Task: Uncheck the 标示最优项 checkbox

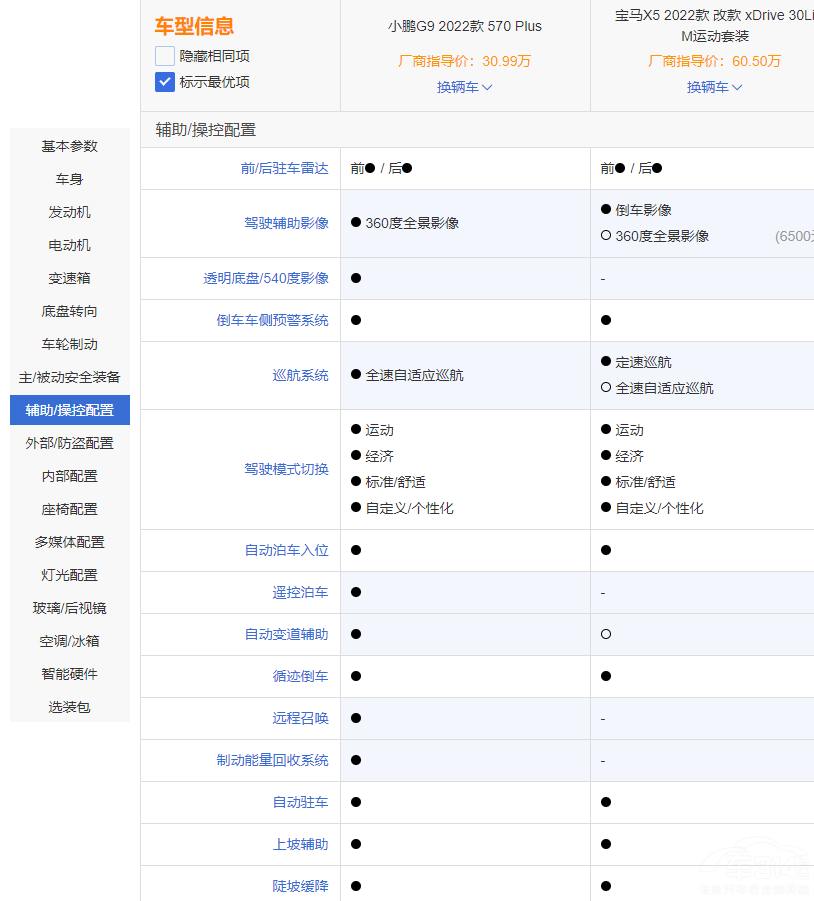Action: (x=165, y=82)
